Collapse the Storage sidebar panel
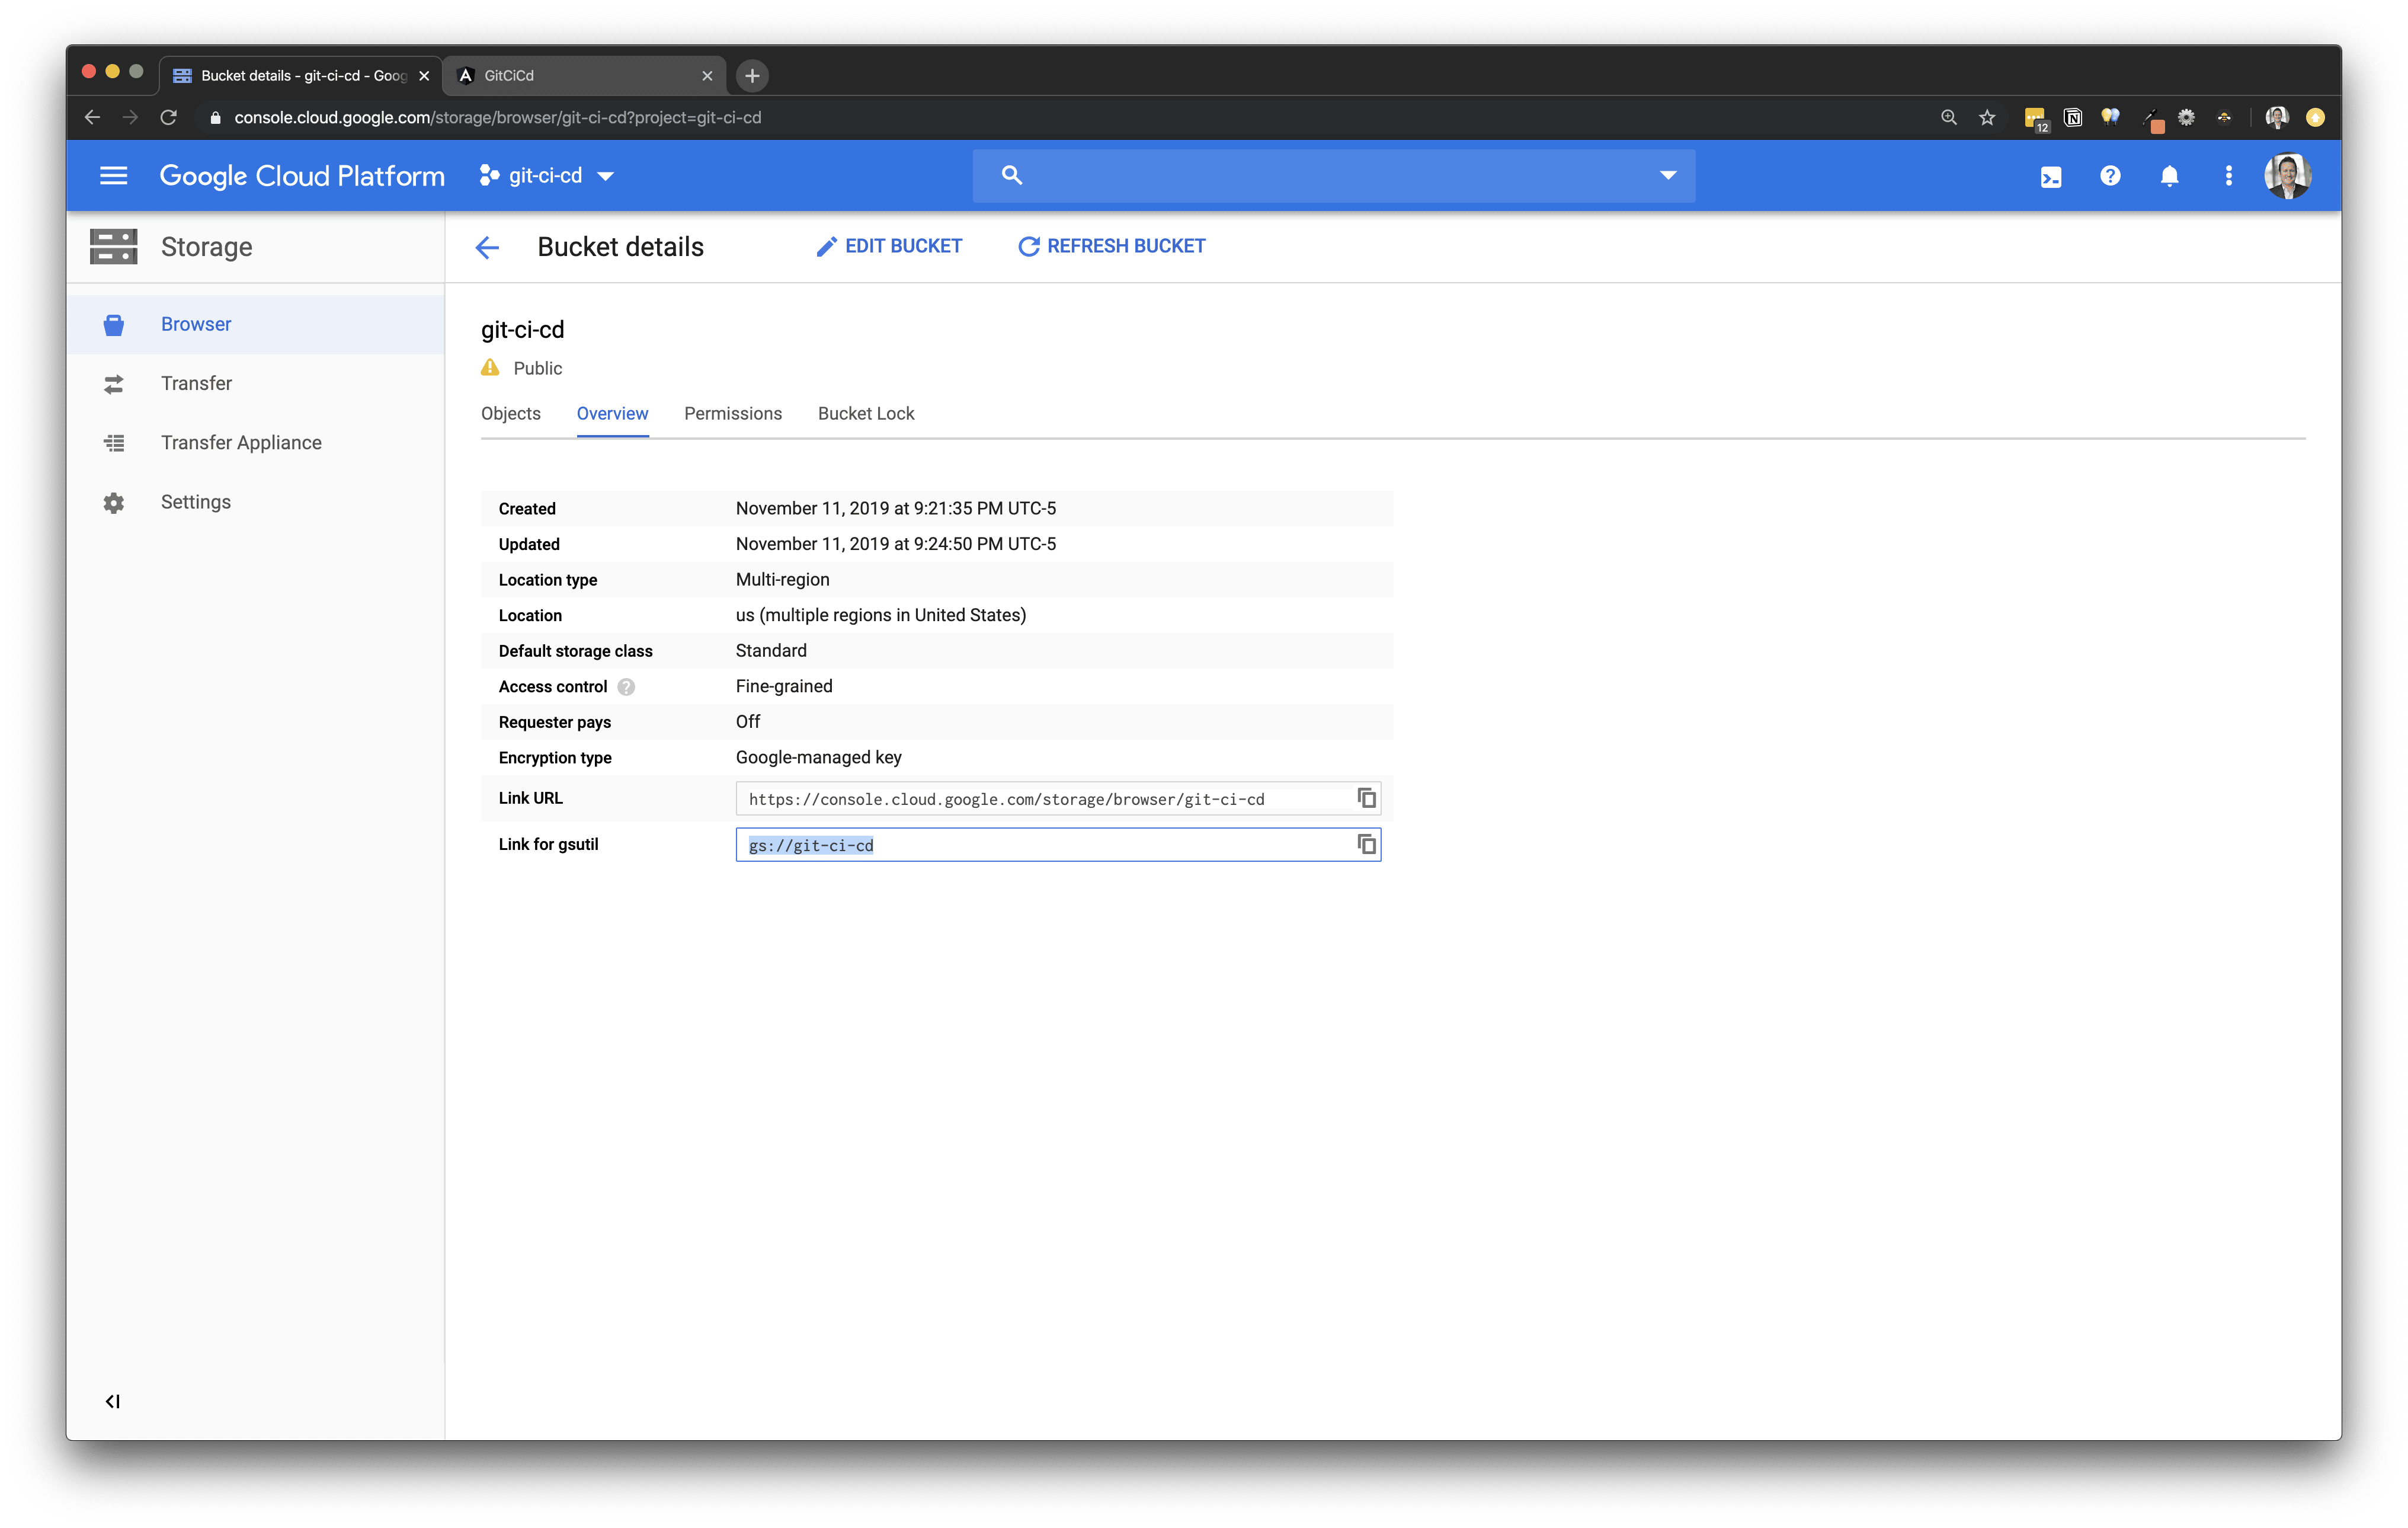 (x=113, y=1401)
